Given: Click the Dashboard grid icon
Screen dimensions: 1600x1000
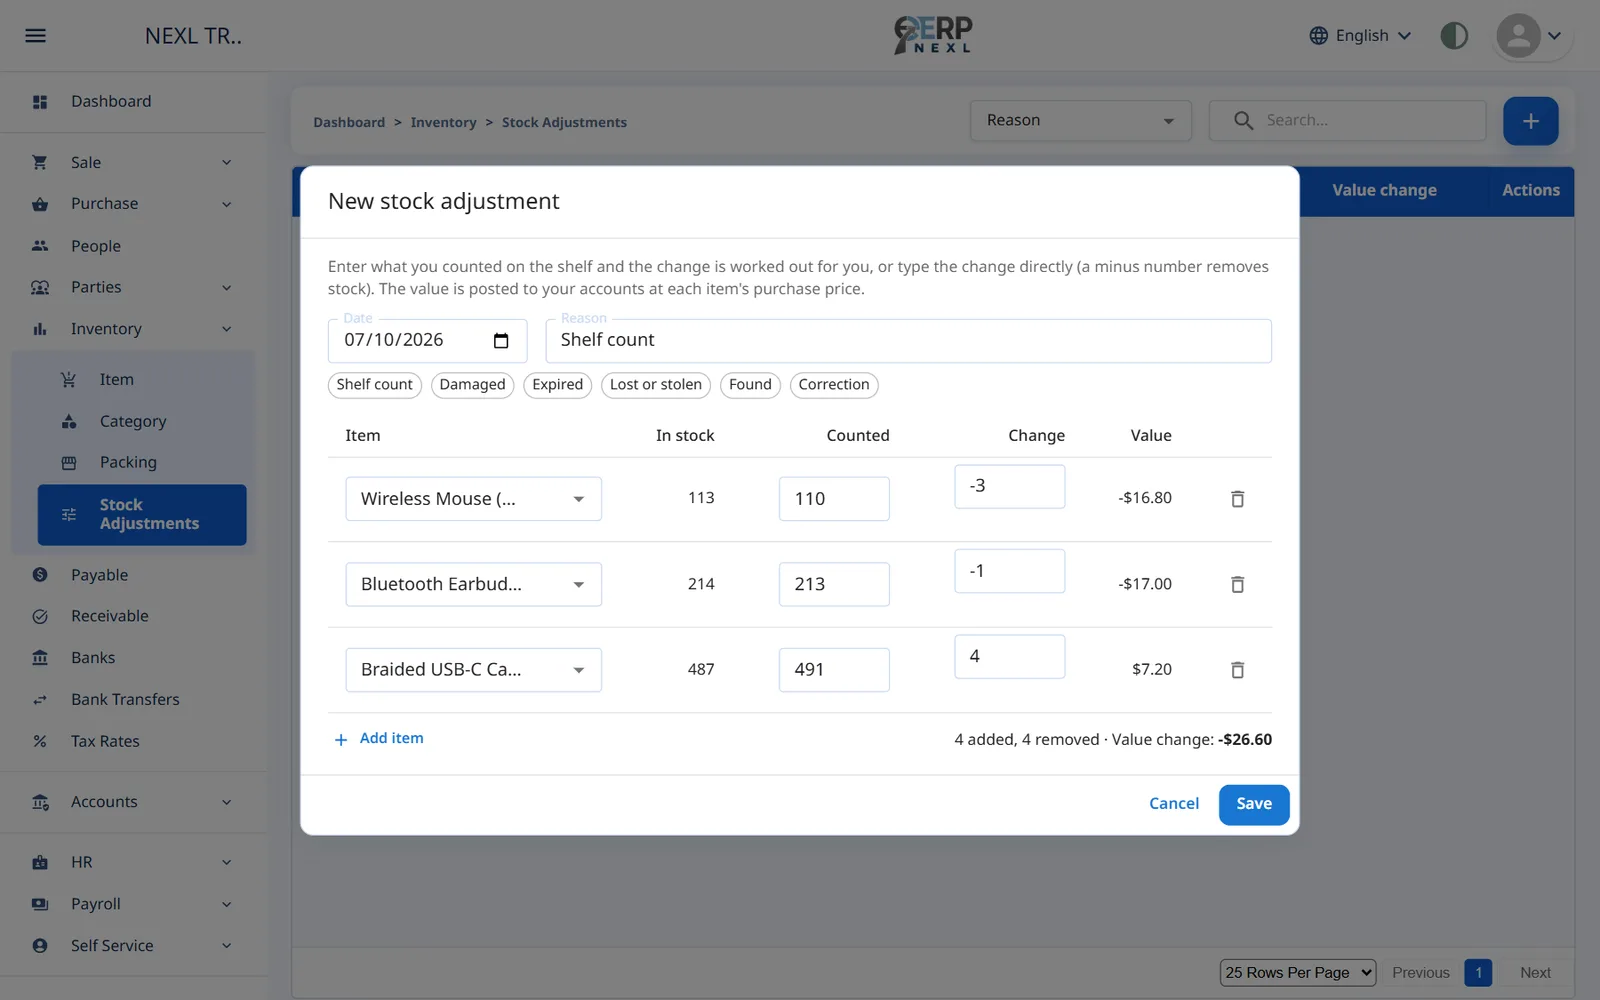Looking at the screenshot, I should 40,102.
